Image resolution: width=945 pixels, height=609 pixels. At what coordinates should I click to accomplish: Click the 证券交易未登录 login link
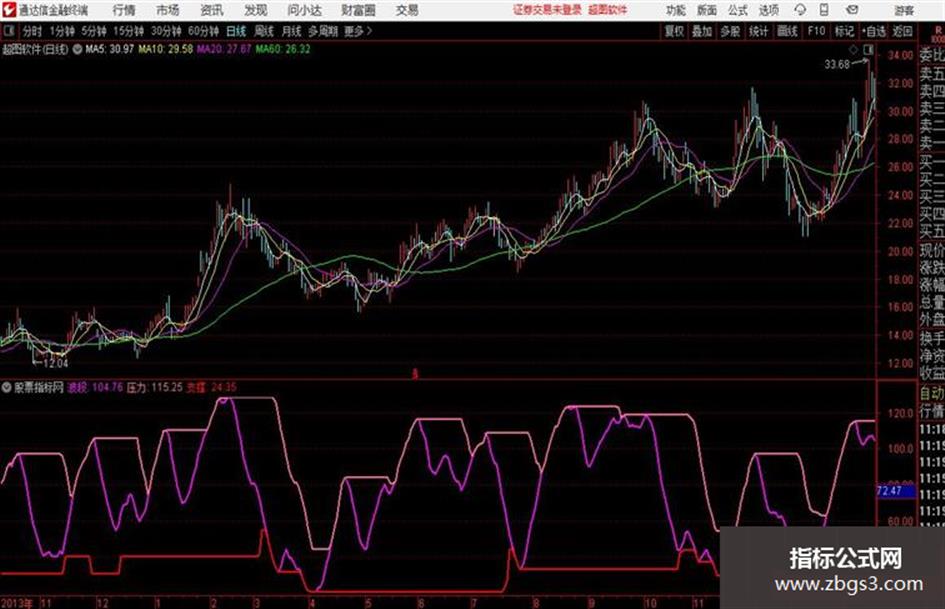pos(547,10)
